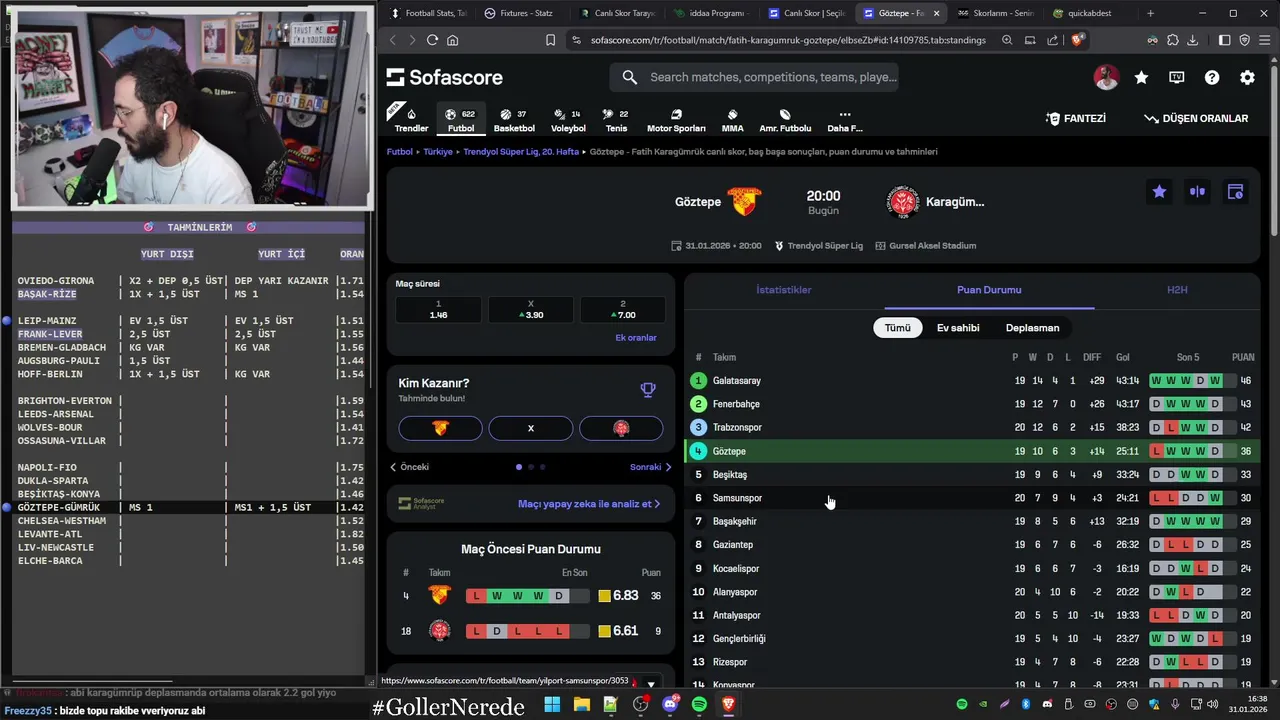Open the user profile avatar

[x=1106, y=77]
